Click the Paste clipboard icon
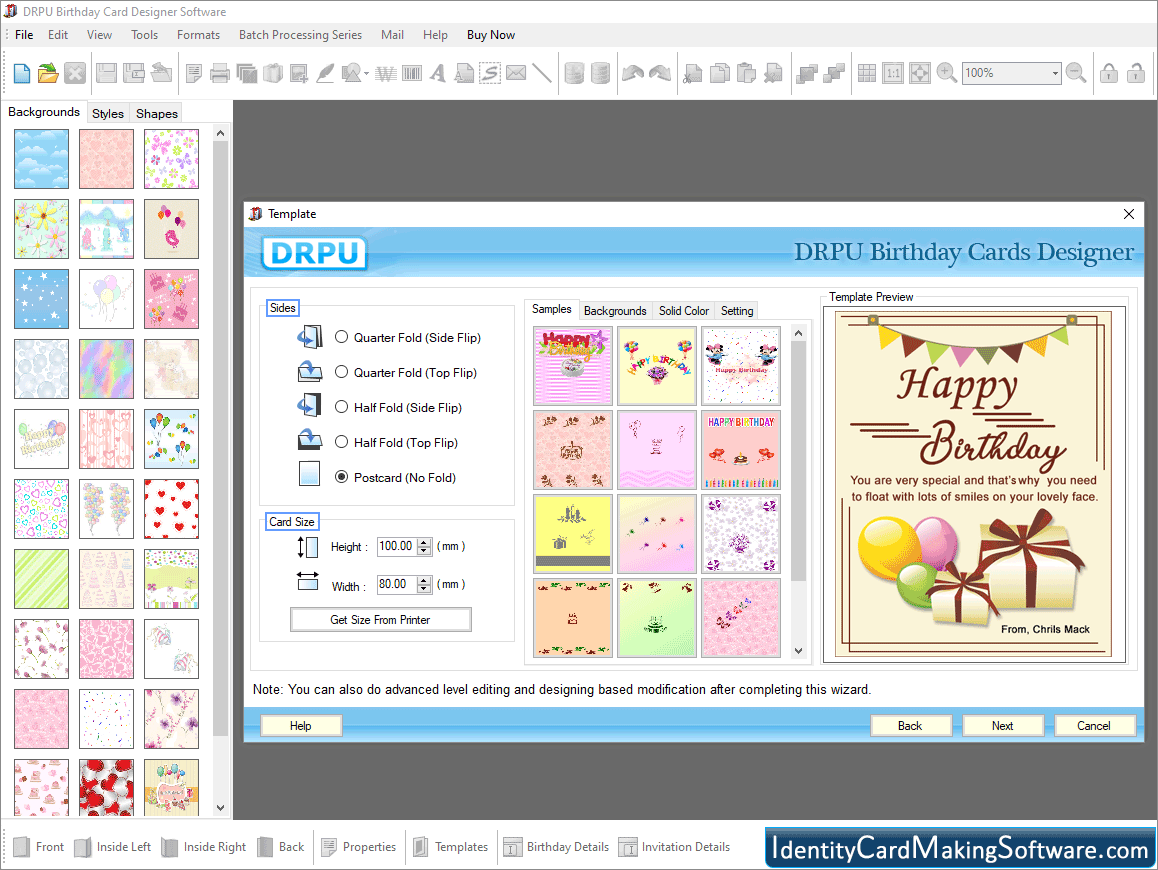The width and height of the screenshot is (1158, 870). point(747,73)
